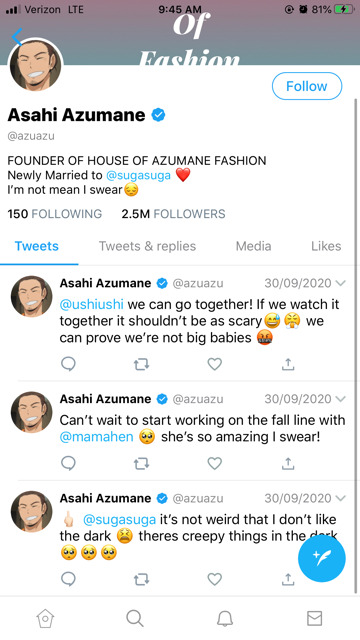Image resolution: width=360 pixels, height=640 pixels.
Task: Like the tweet about the dark
Action: 215,578
